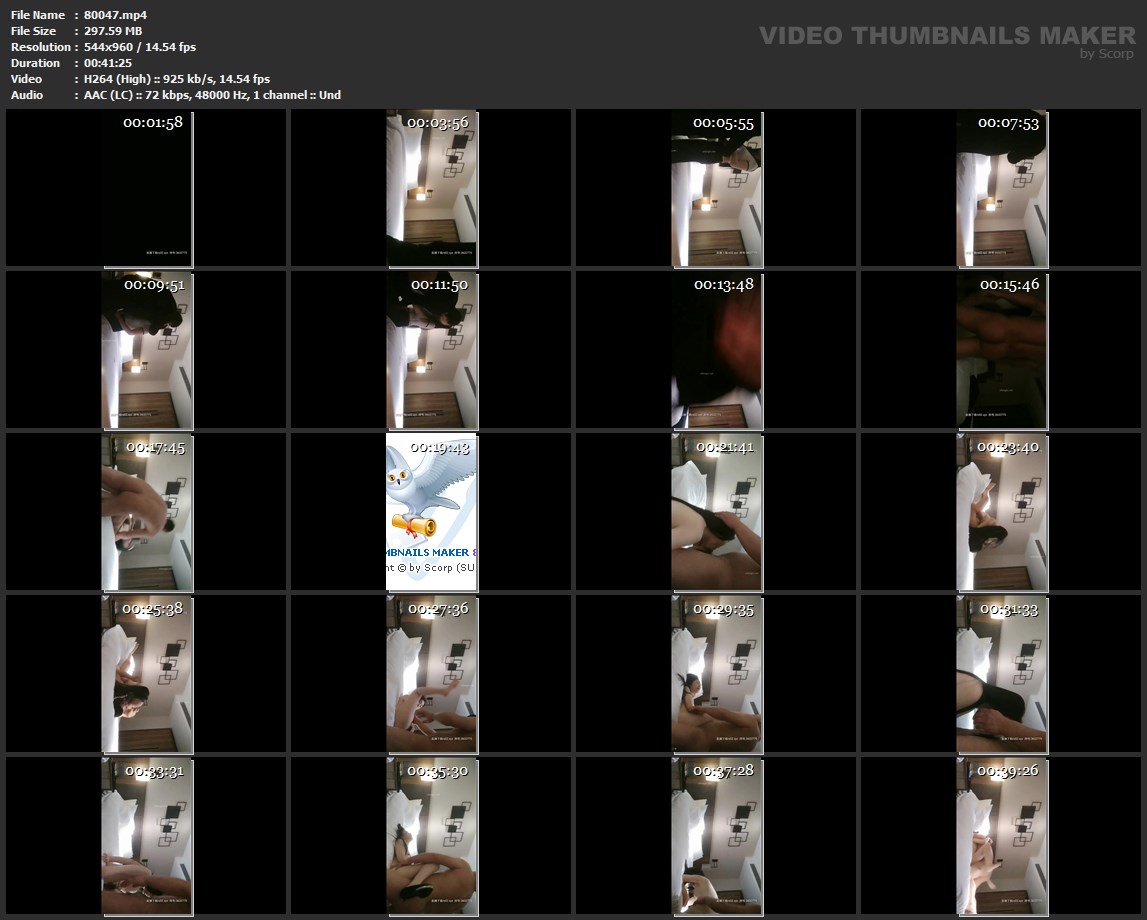
Task: Click the video codec line H264 (High)
Action: tap(176, 79)
